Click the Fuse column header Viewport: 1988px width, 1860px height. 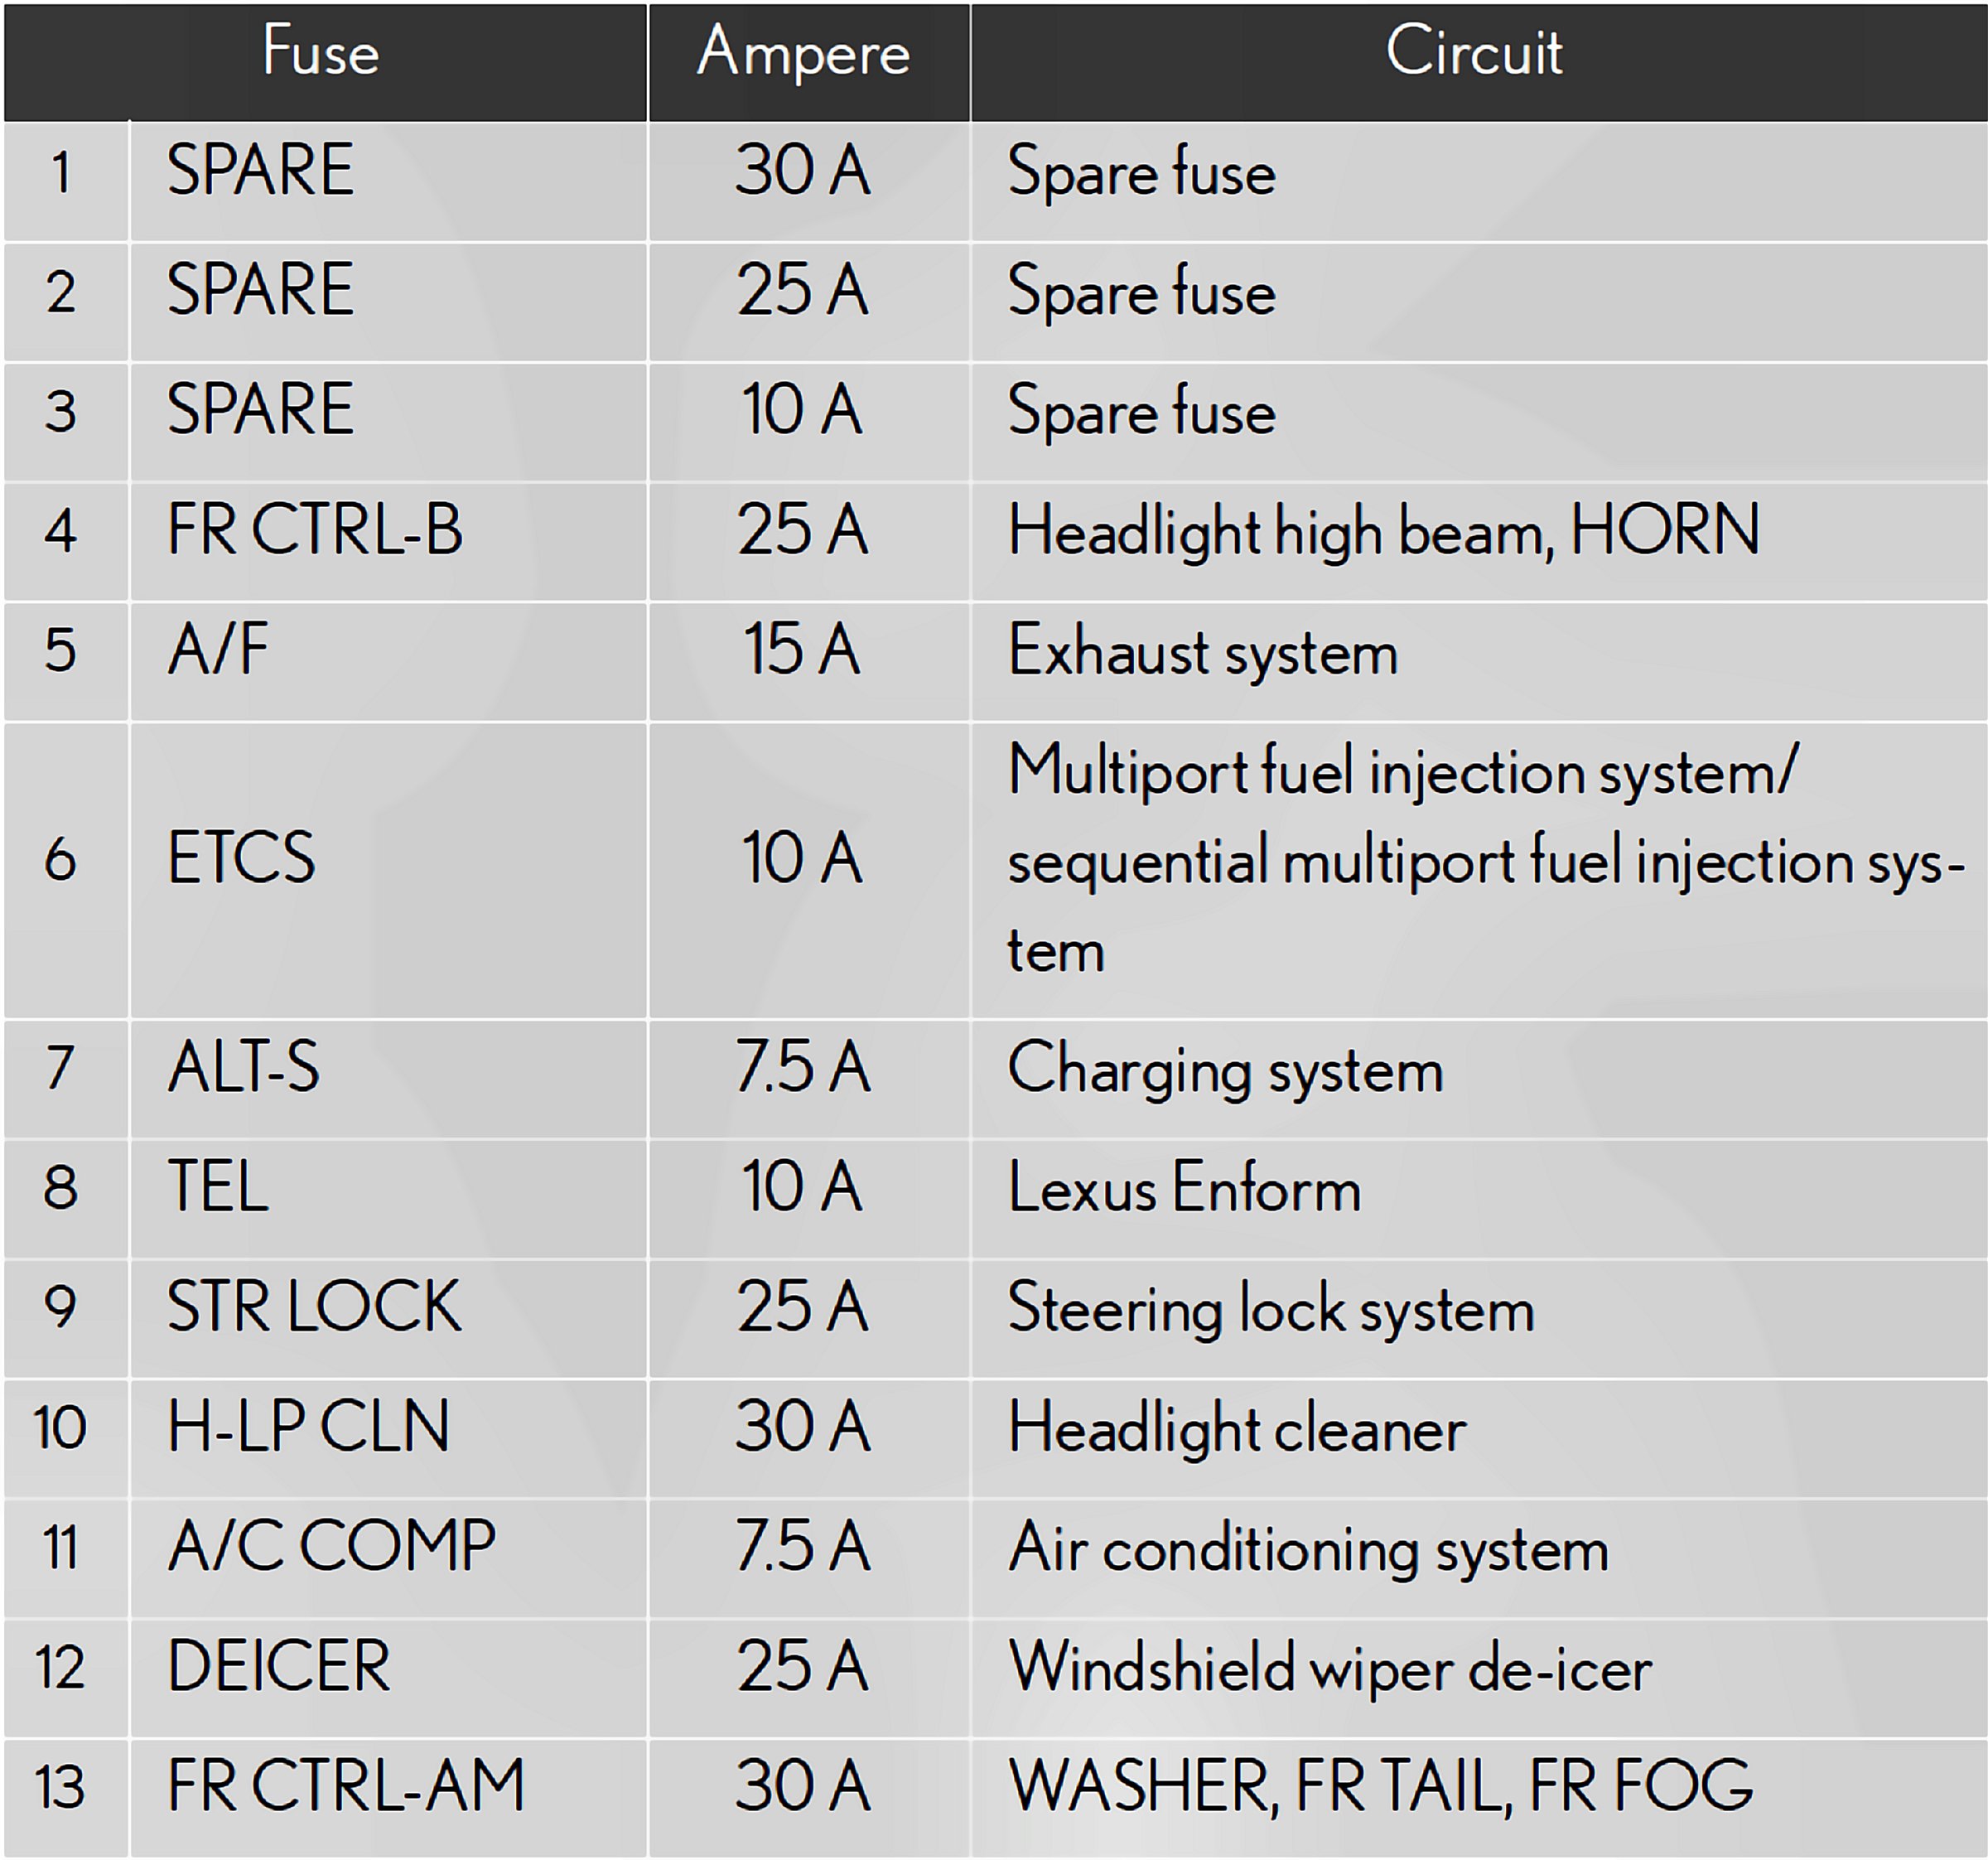click(321, 52)
